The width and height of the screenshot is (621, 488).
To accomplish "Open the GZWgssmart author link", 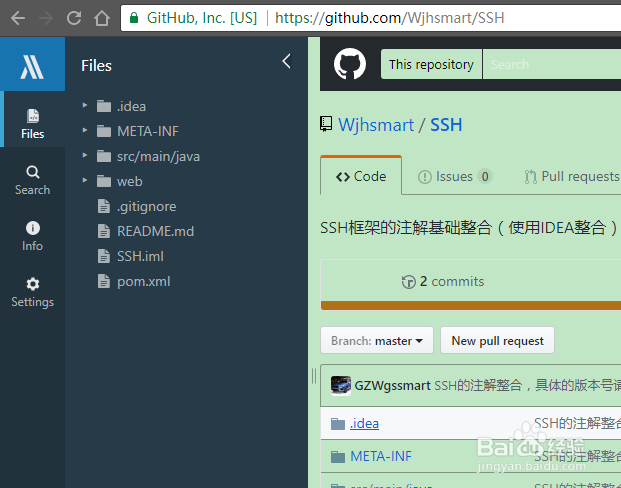I will point(392,385).
